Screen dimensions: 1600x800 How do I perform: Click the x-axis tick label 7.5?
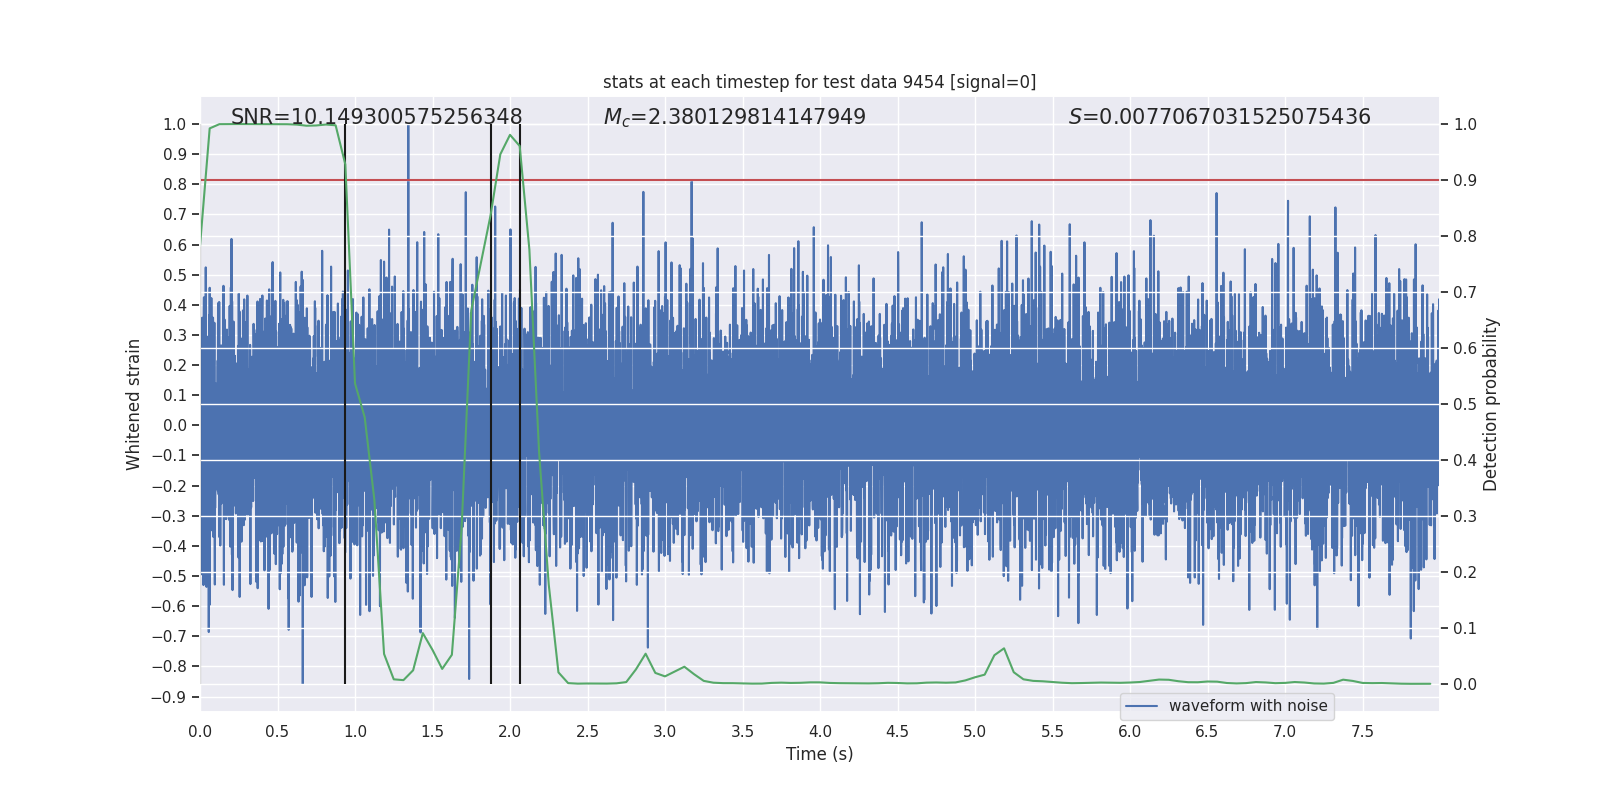pos(1362,731)
